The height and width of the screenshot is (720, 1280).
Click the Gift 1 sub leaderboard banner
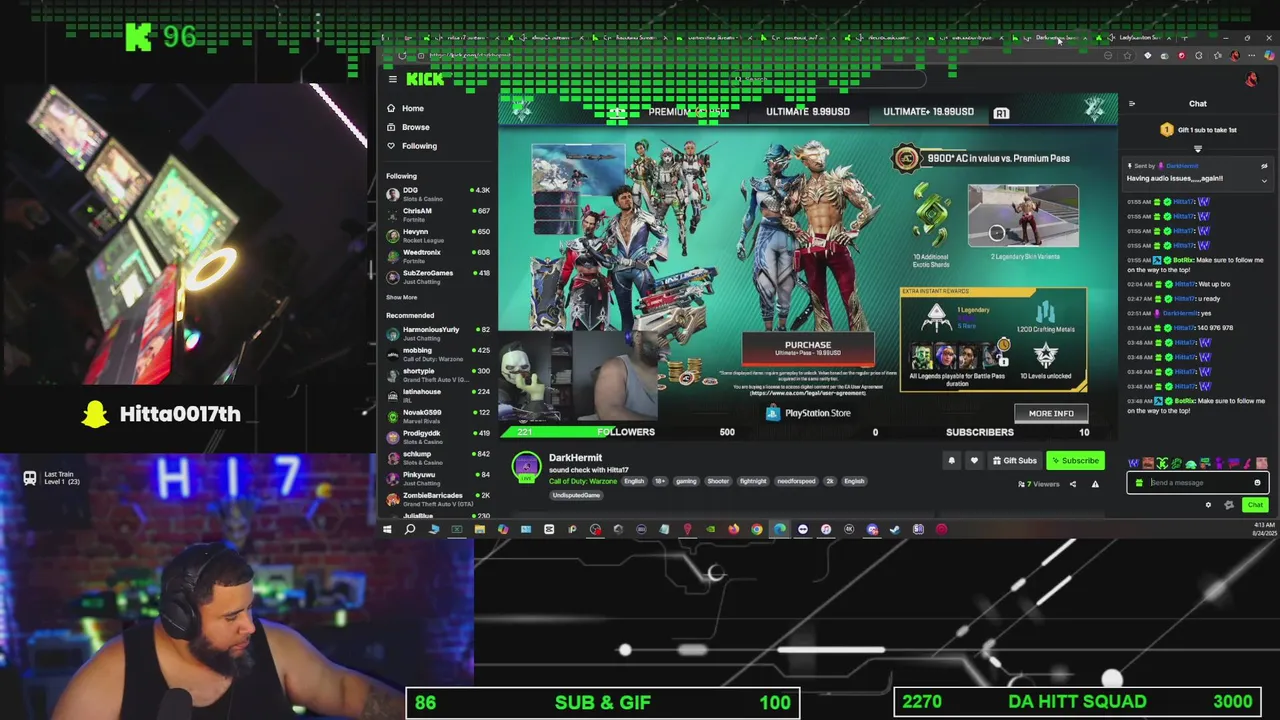(x=1198, y=130)
